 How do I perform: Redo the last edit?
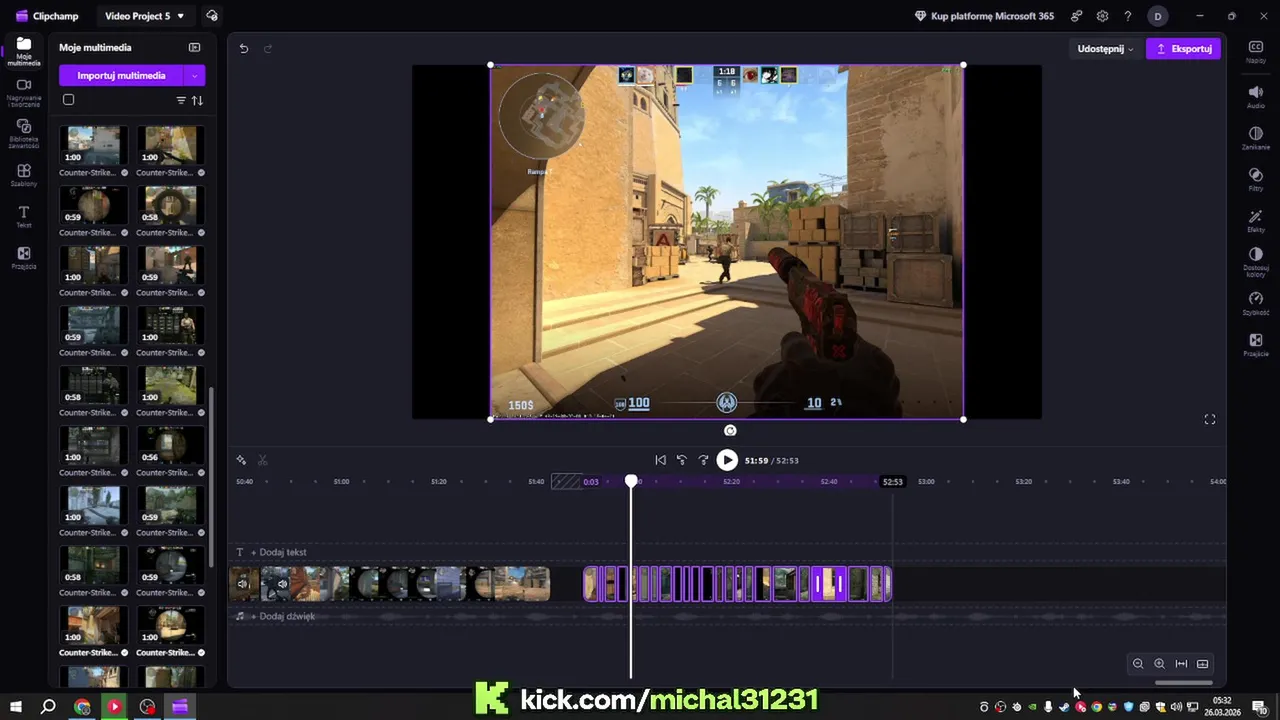tap(268, 48)
